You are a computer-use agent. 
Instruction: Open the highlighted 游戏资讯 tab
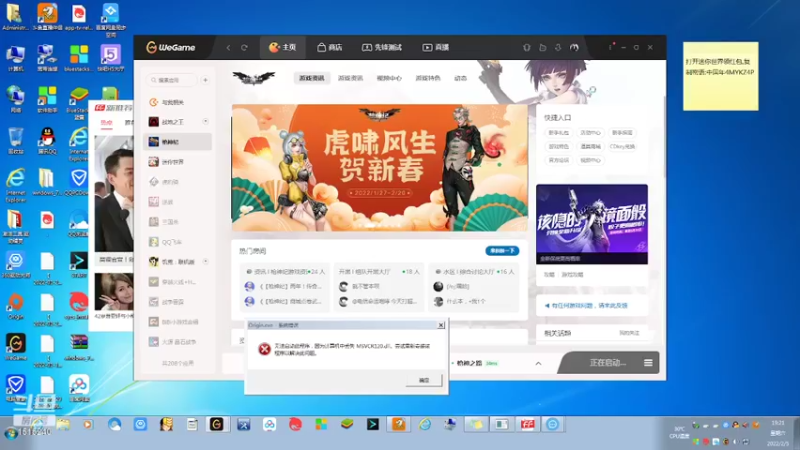[x=311, y=78]
